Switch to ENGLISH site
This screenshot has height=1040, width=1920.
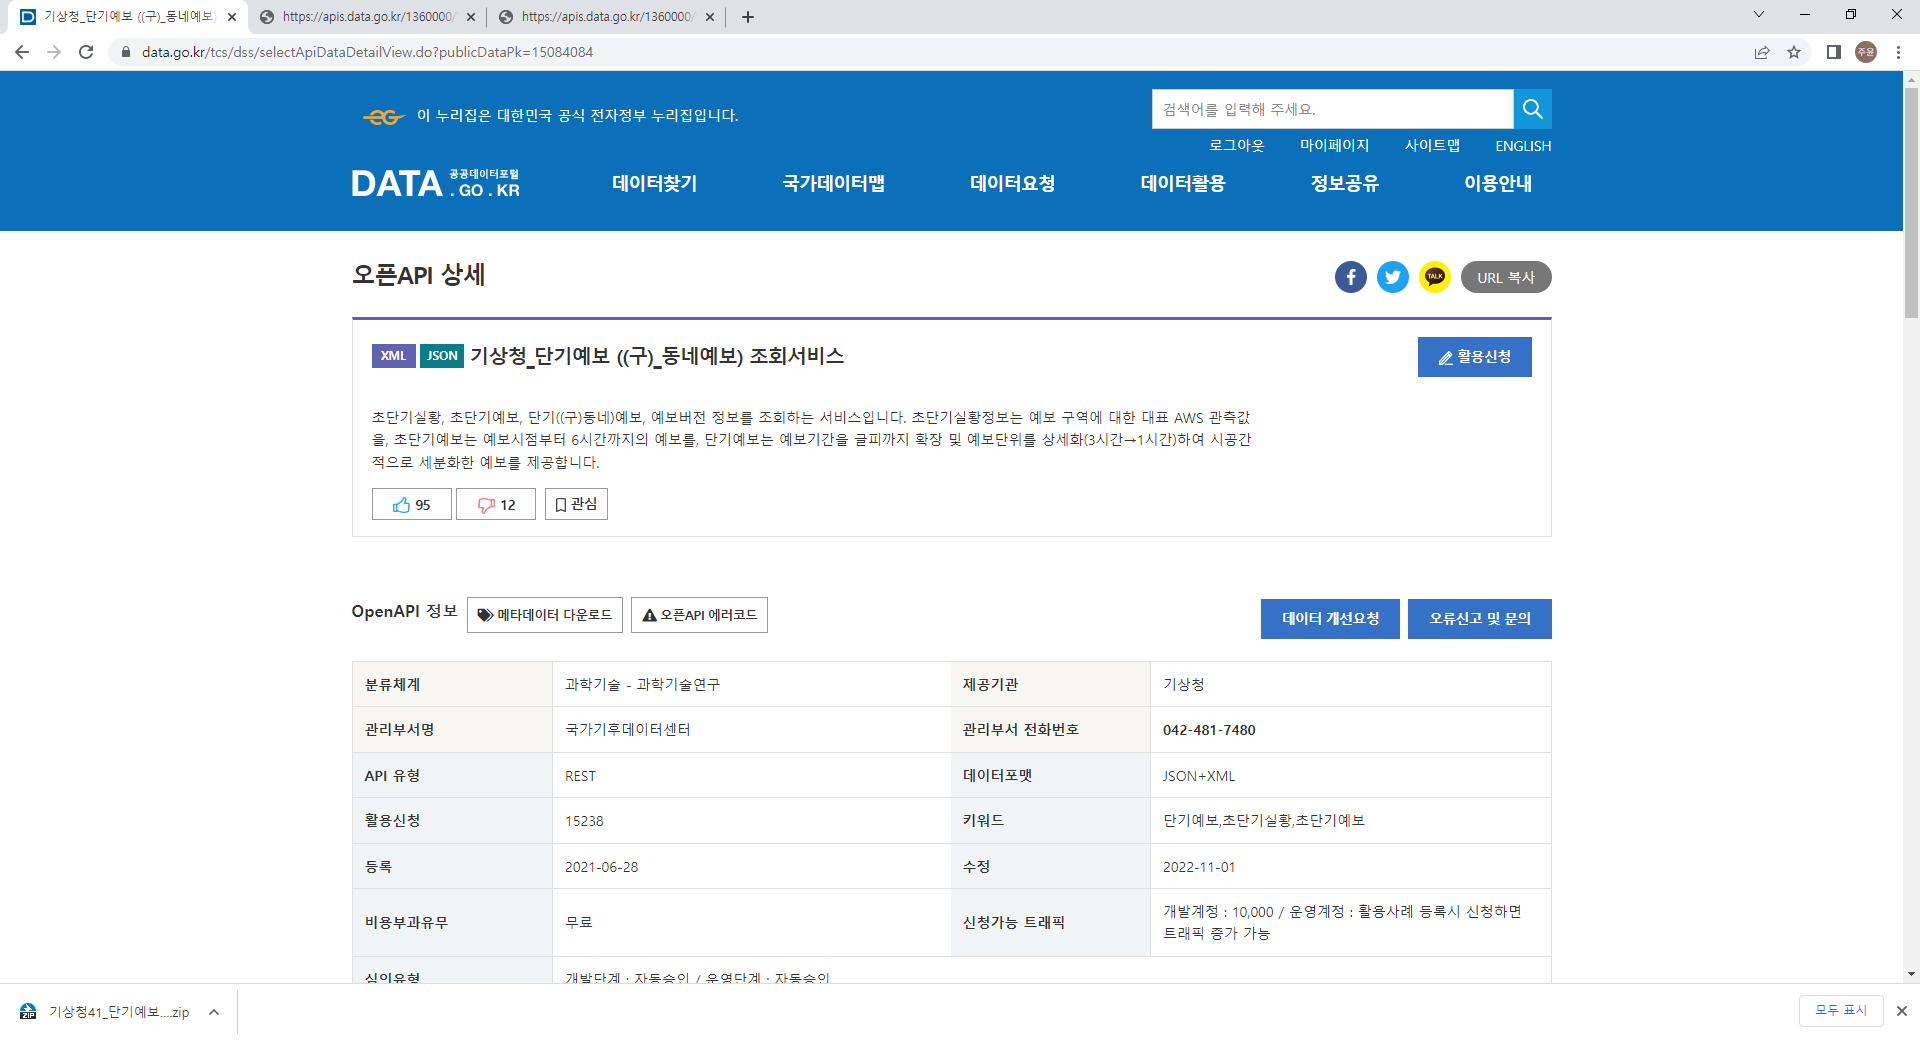coord(1523,146)
